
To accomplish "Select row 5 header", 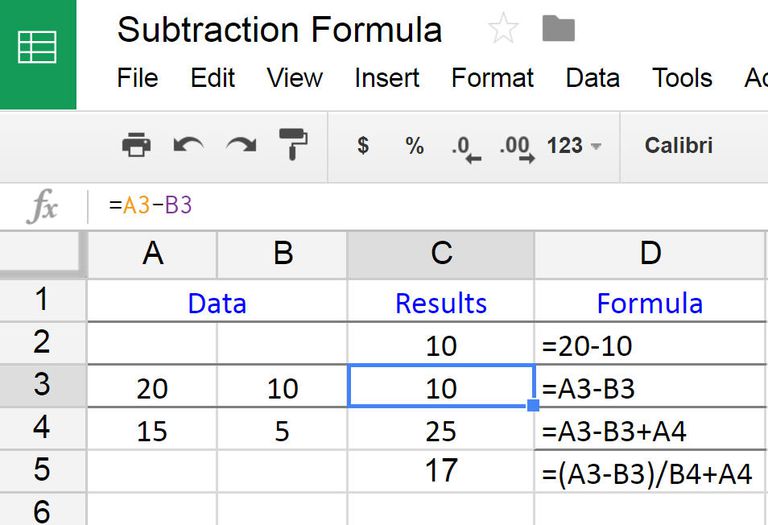I will (43, 470).
